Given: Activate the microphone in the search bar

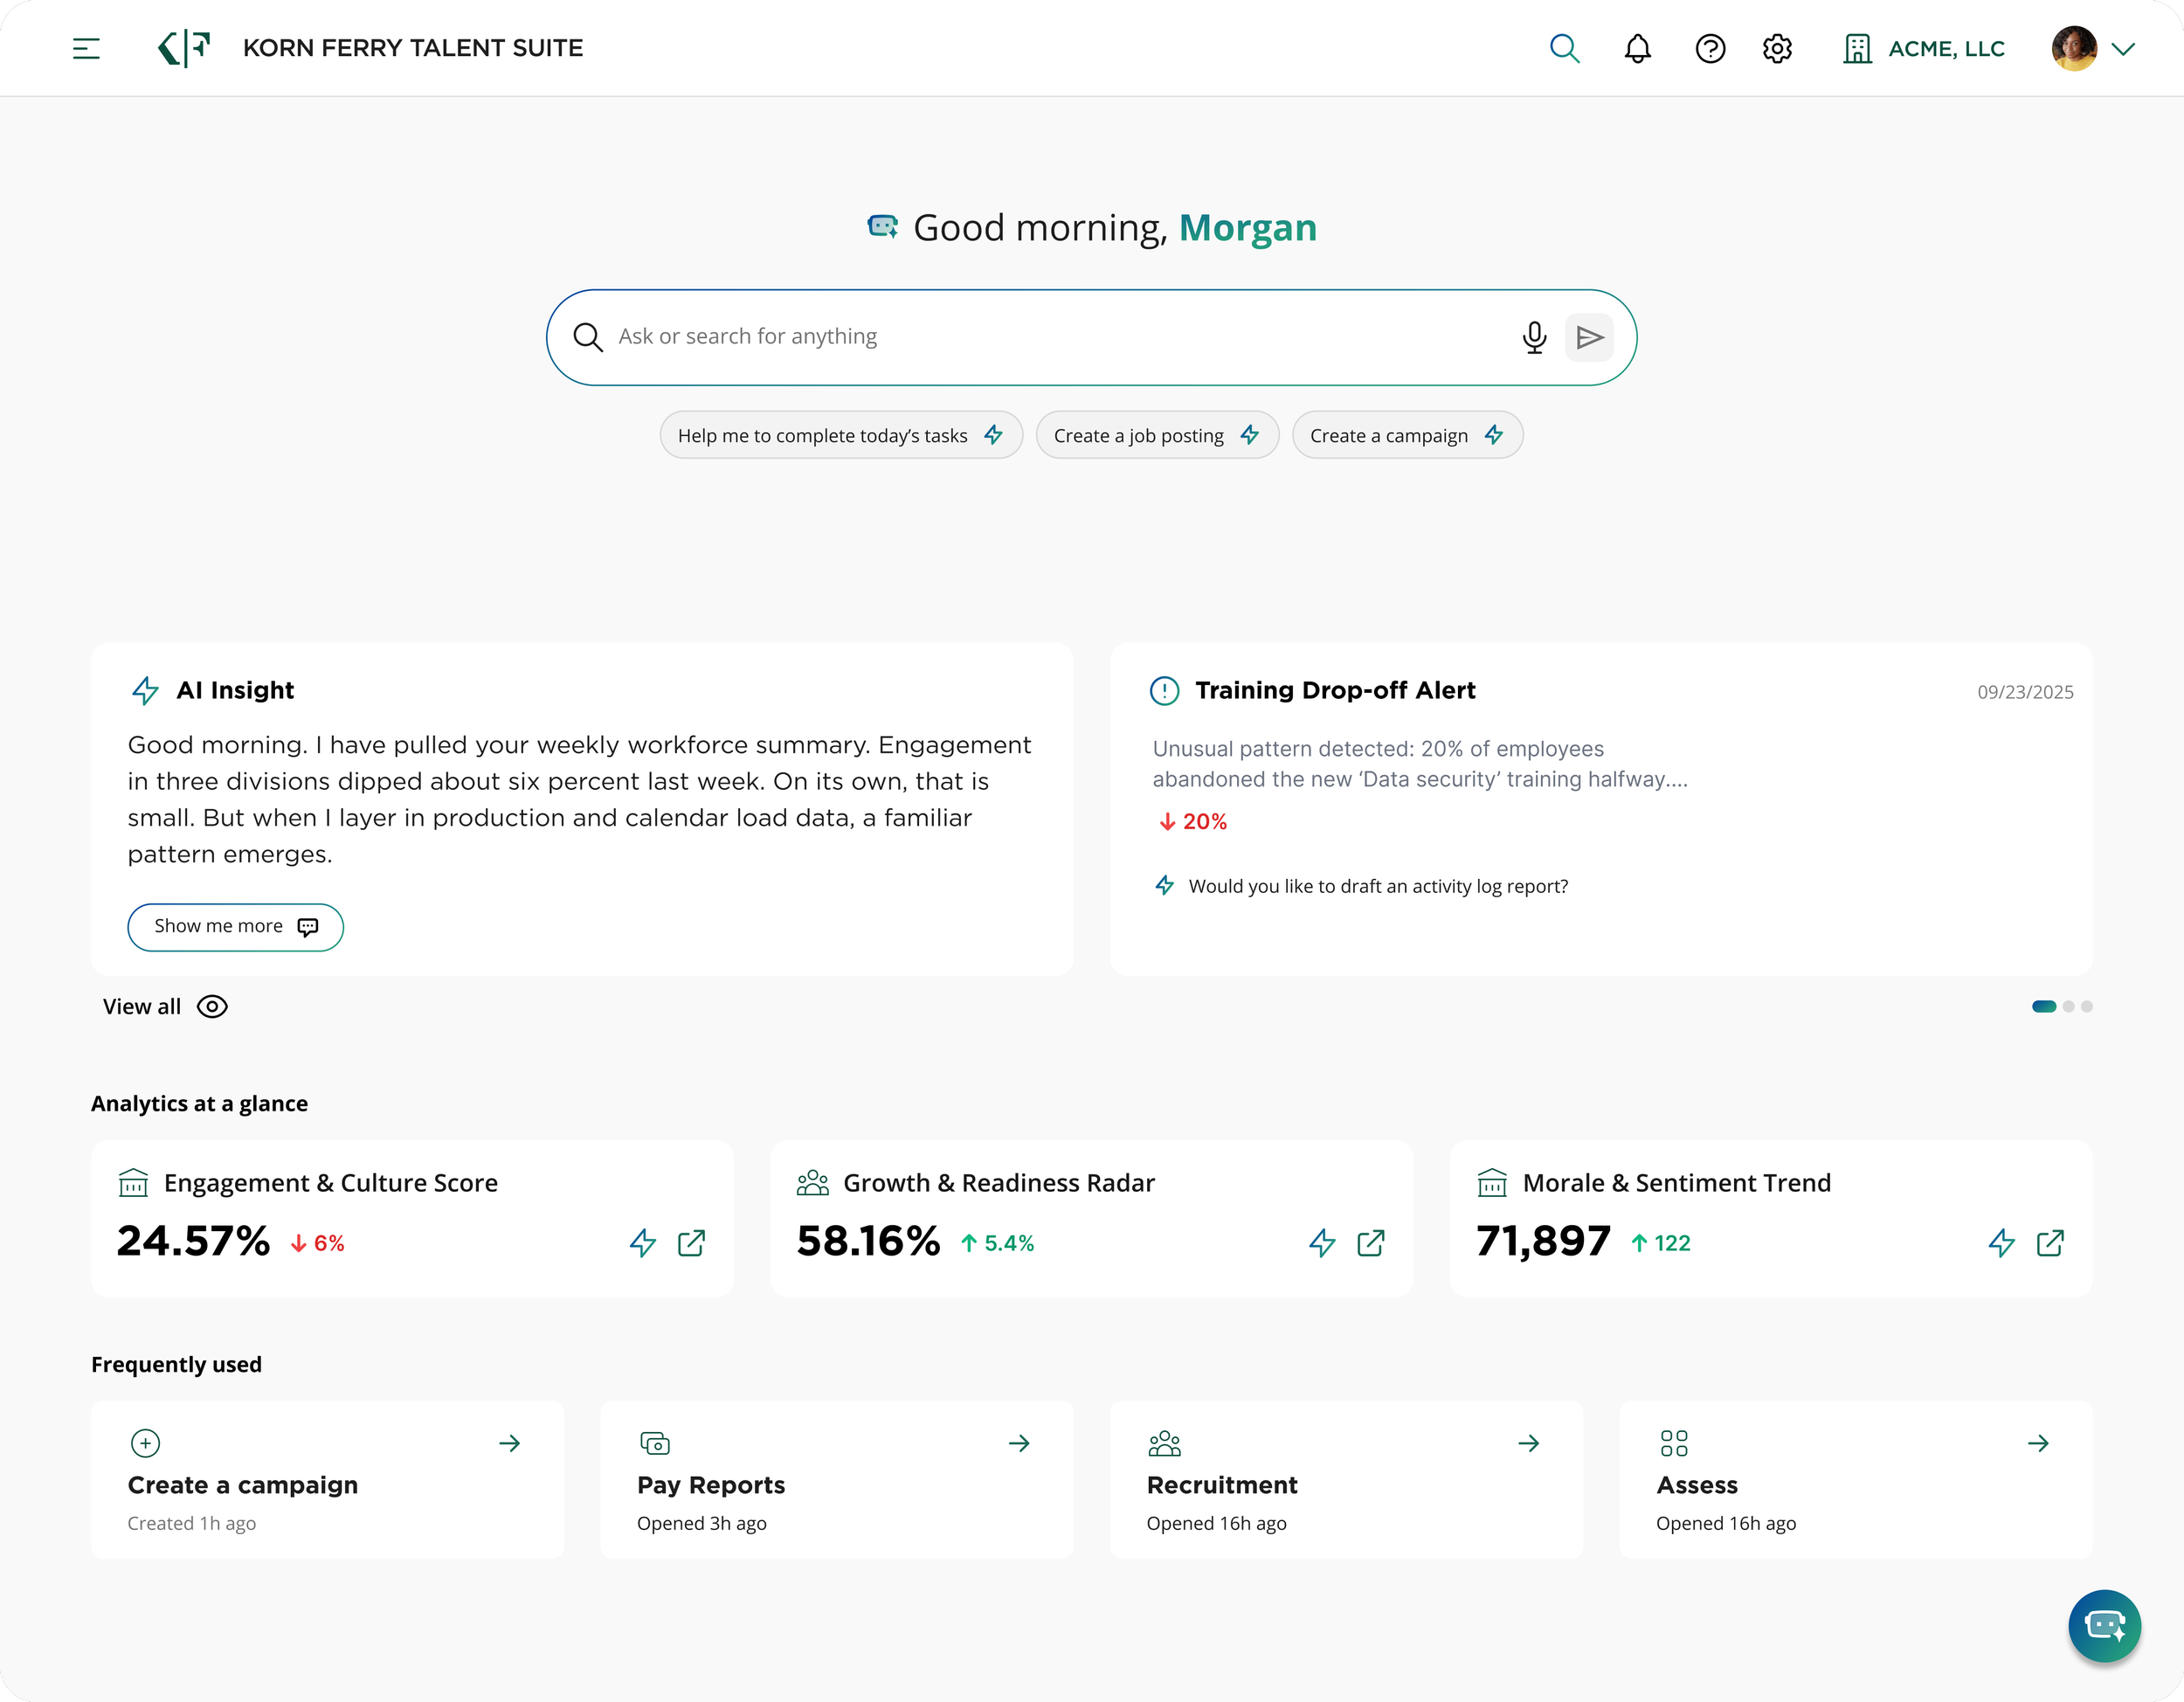Looking at the screenshot, I should 1534,336.
